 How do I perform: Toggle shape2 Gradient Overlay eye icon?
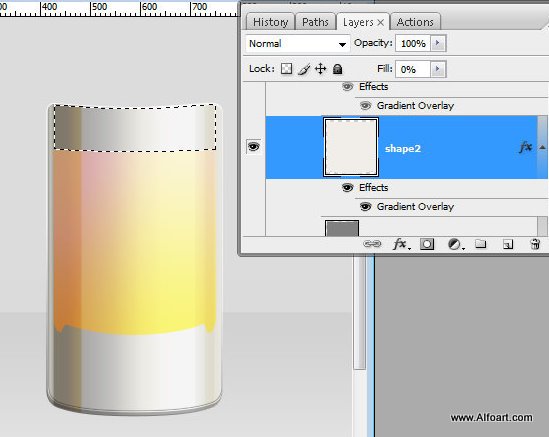click(x=365, y=207)
